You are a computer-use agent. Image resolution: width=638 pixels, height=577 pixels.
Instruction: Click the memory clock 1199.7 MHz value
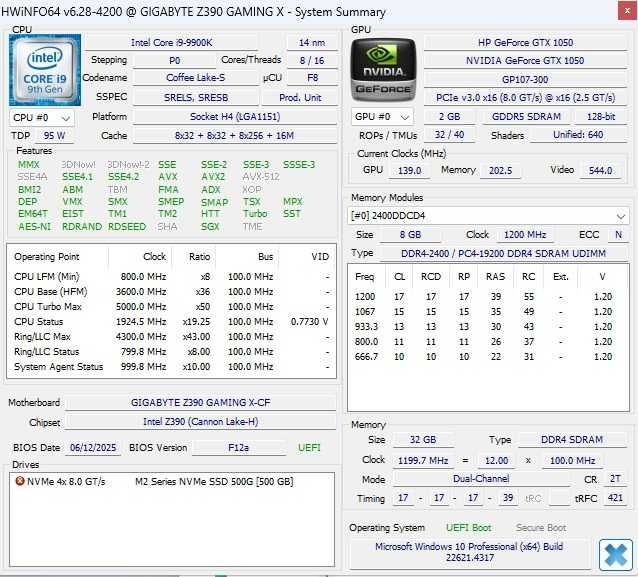pyautogui.click(x=423, y=461)
